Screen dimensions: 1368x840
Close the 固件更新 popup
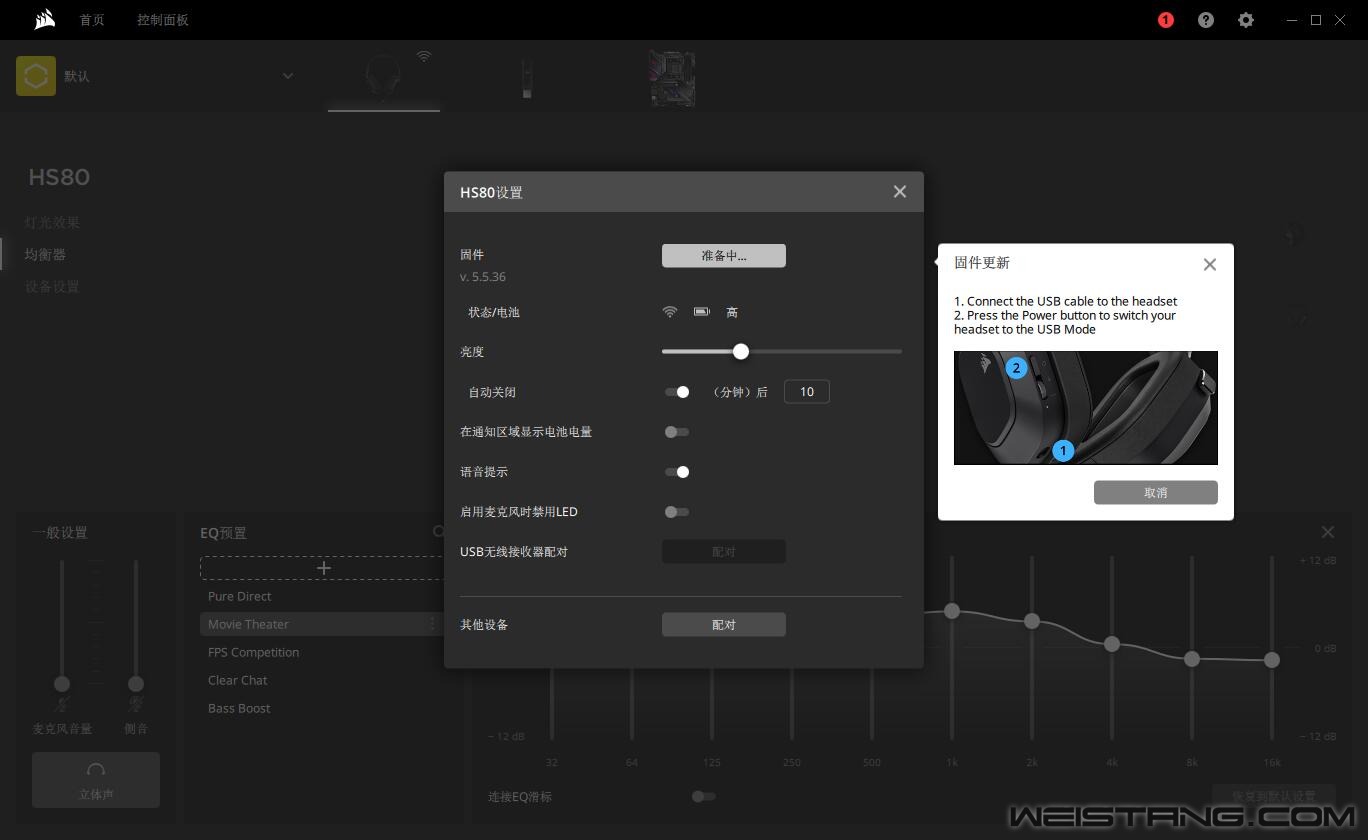click(1210, 264)
